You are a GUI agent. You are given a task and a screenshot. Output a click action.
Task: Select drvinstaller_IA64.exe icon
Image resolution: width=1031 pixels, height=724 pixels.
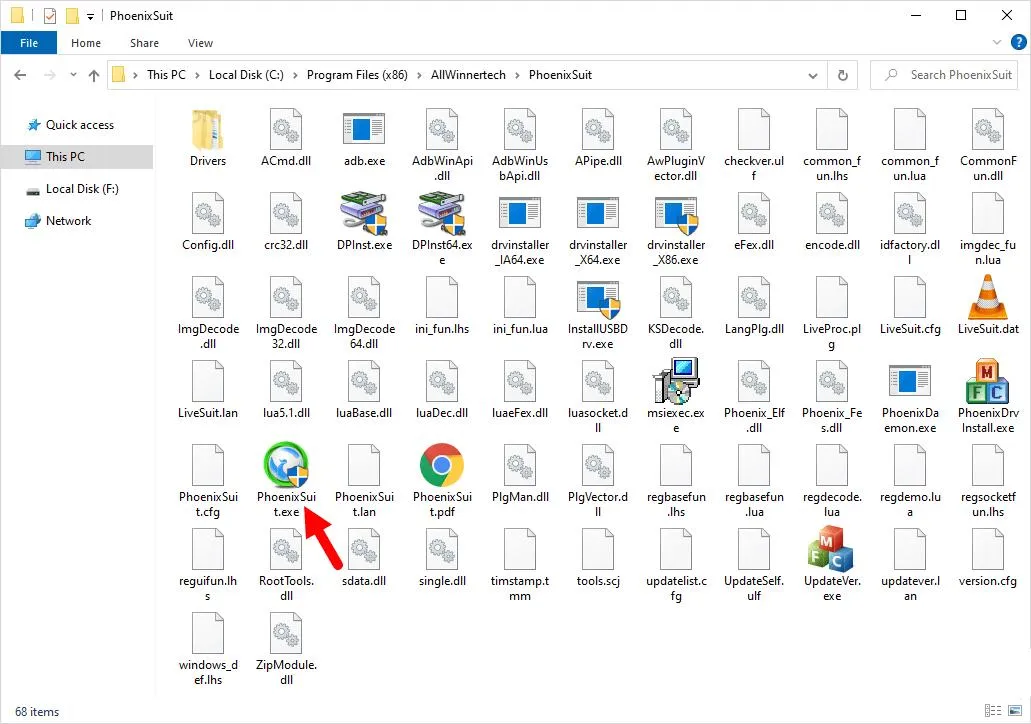click(x=519, y=213)
